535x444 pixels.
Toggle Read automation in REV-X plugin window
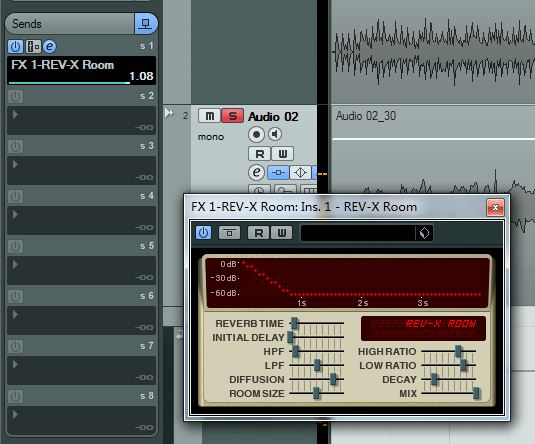259,233
